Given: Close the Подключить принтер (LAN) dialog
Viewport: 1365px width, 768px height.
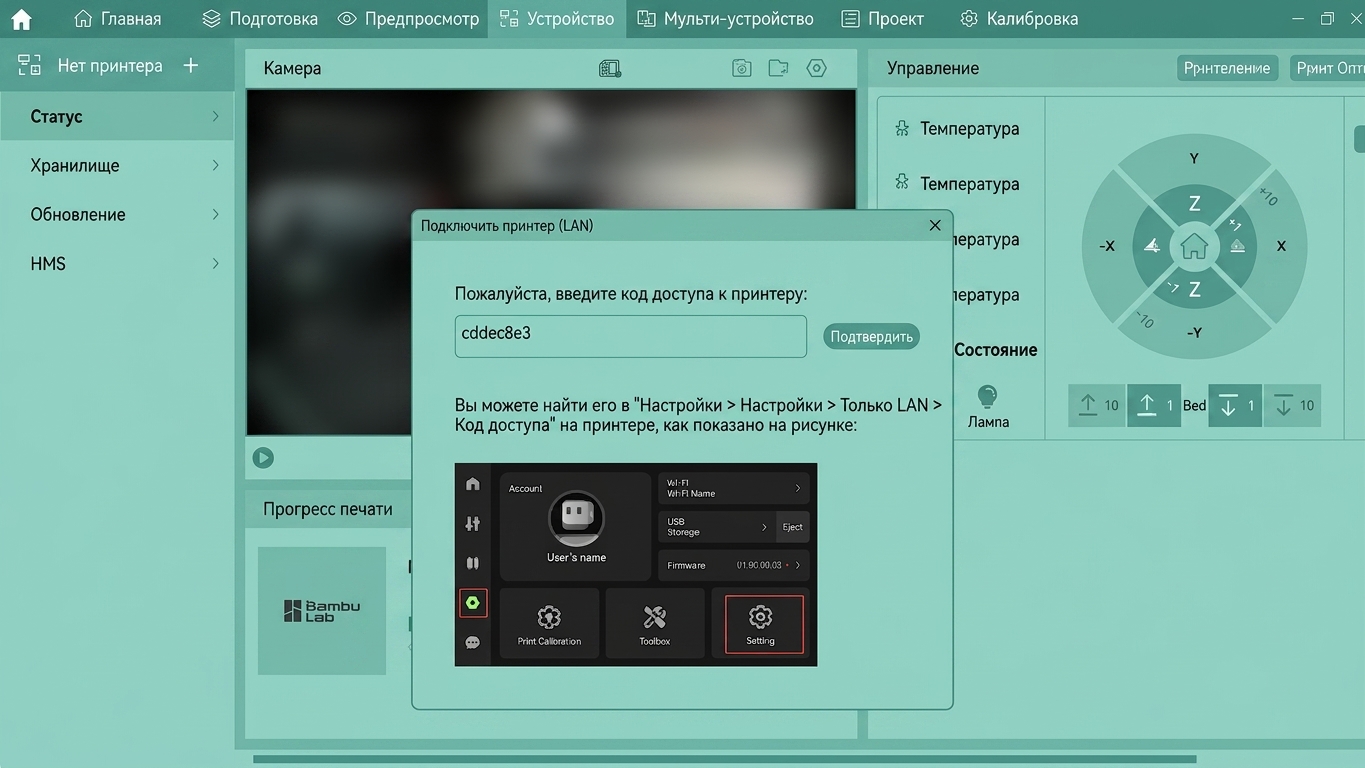Looking at the screenshot, I should (x=935, y=225).
